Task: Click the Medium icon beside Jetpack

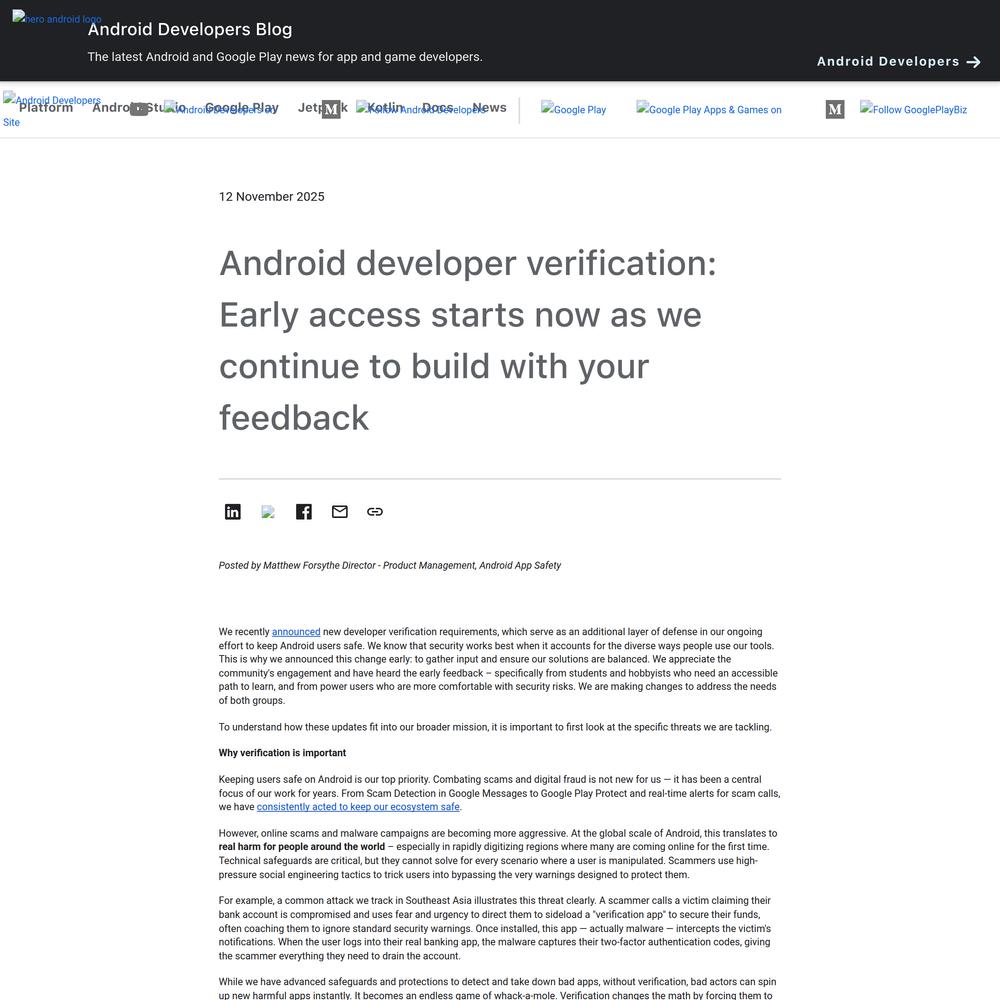Action: pyautogui.click(x=331, y=109)
